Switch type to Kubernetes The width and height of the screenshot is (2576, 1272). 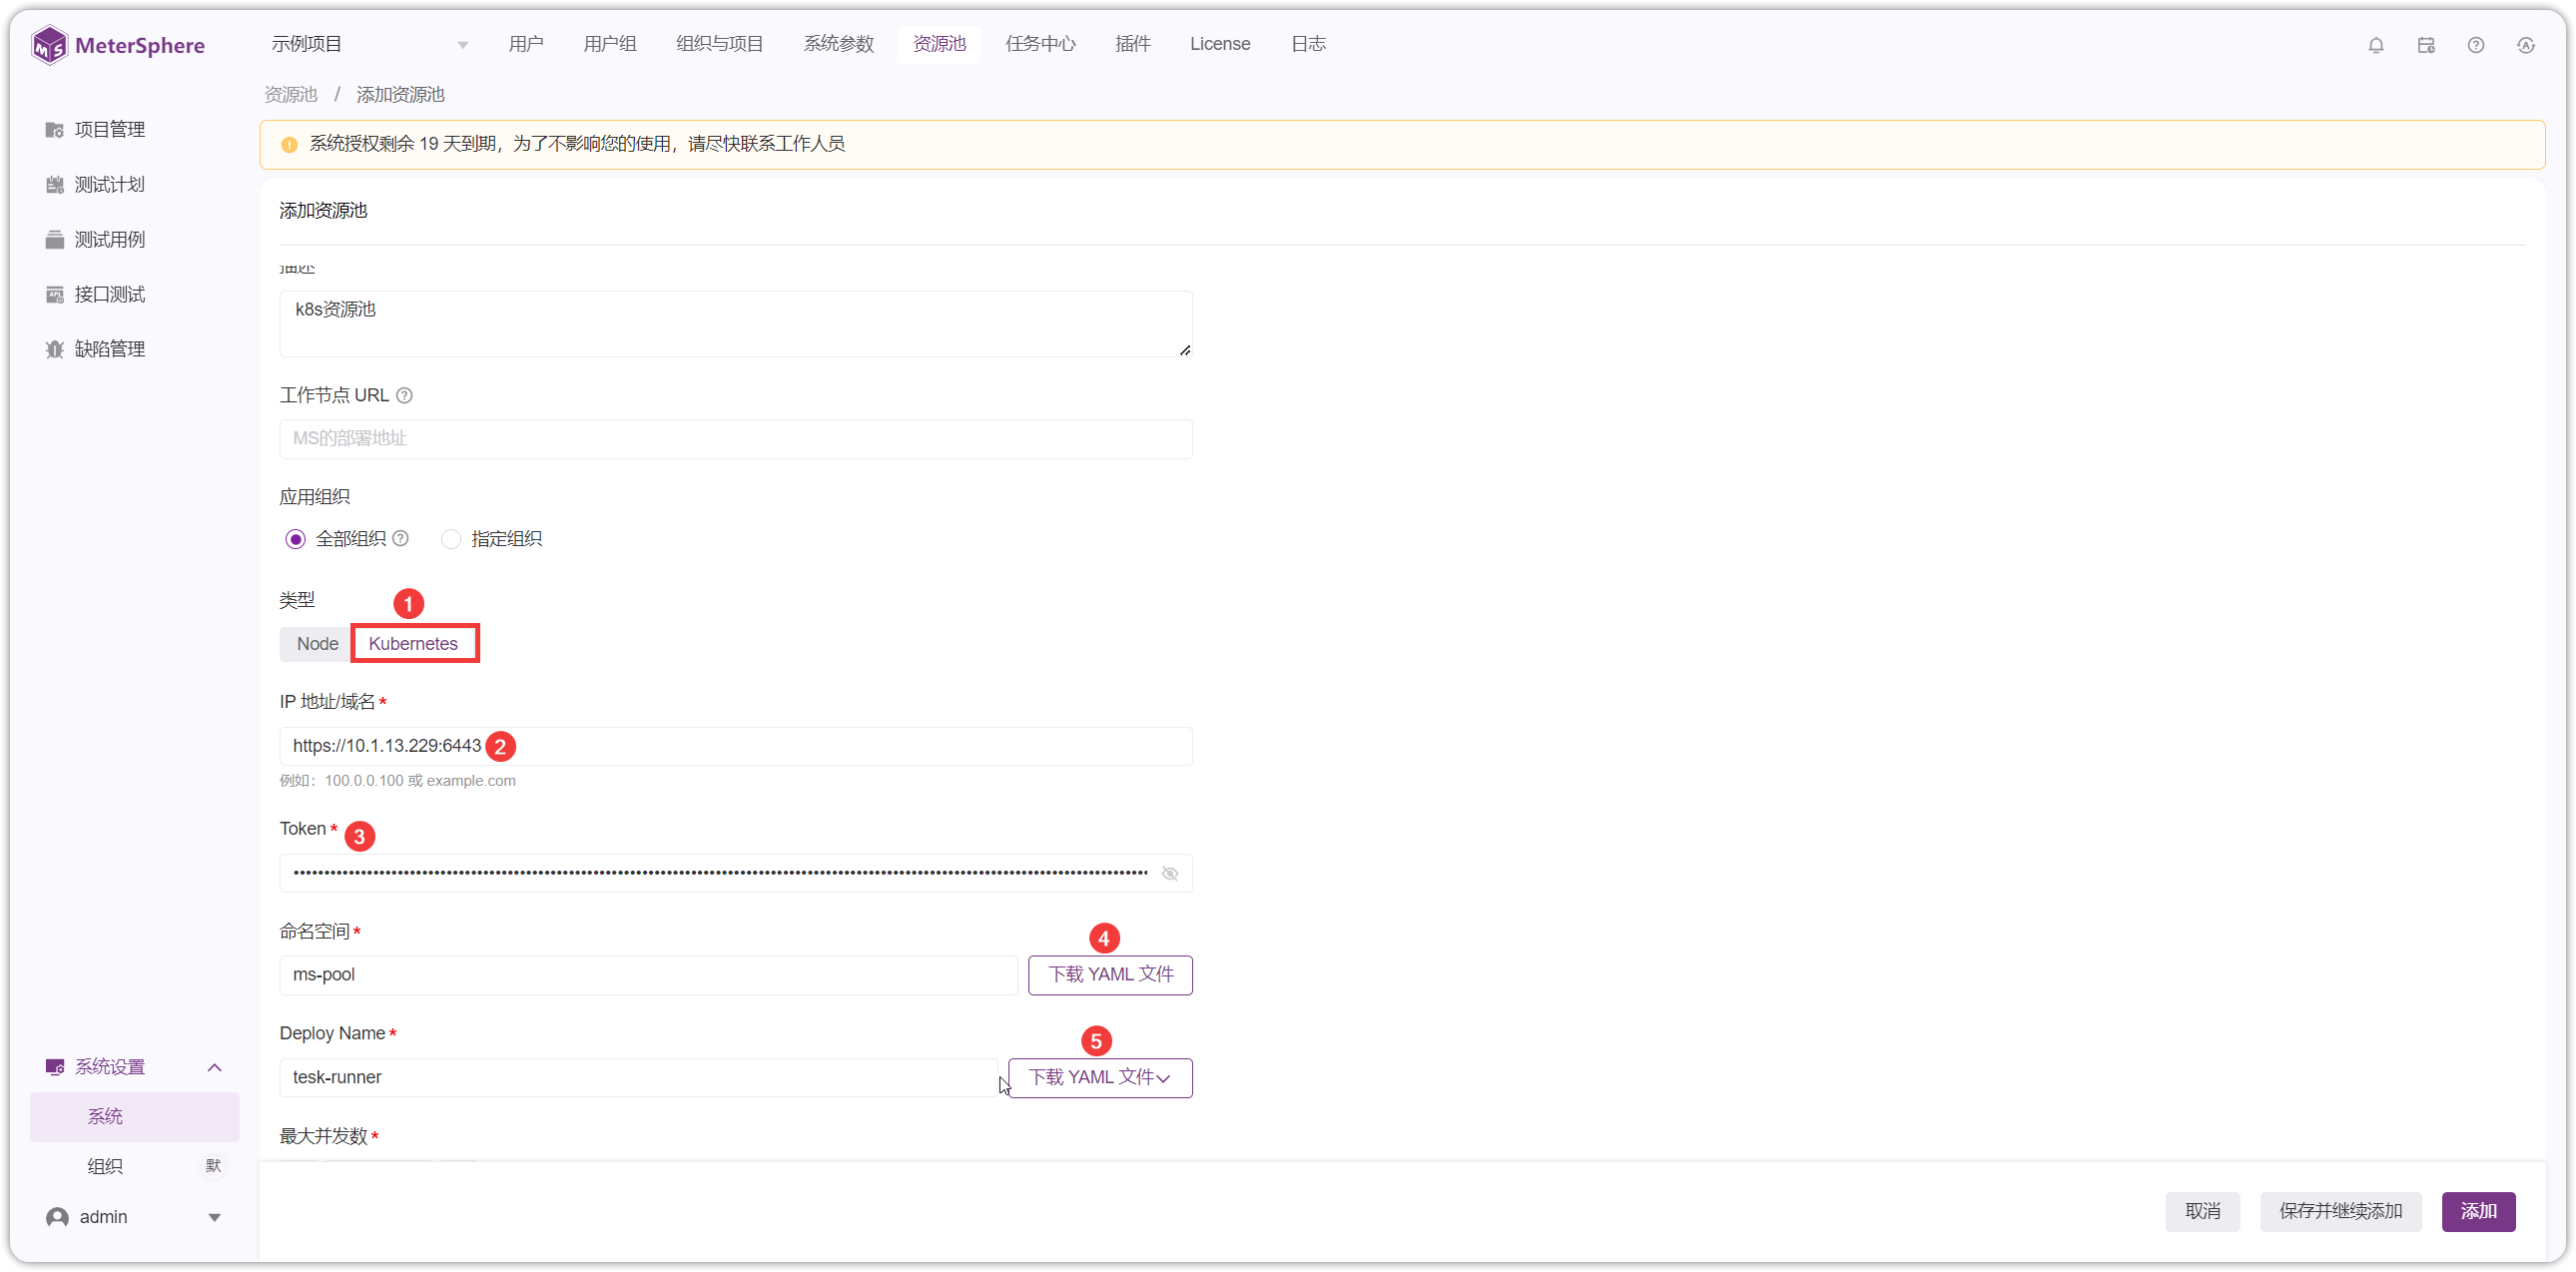click(413, 644)
